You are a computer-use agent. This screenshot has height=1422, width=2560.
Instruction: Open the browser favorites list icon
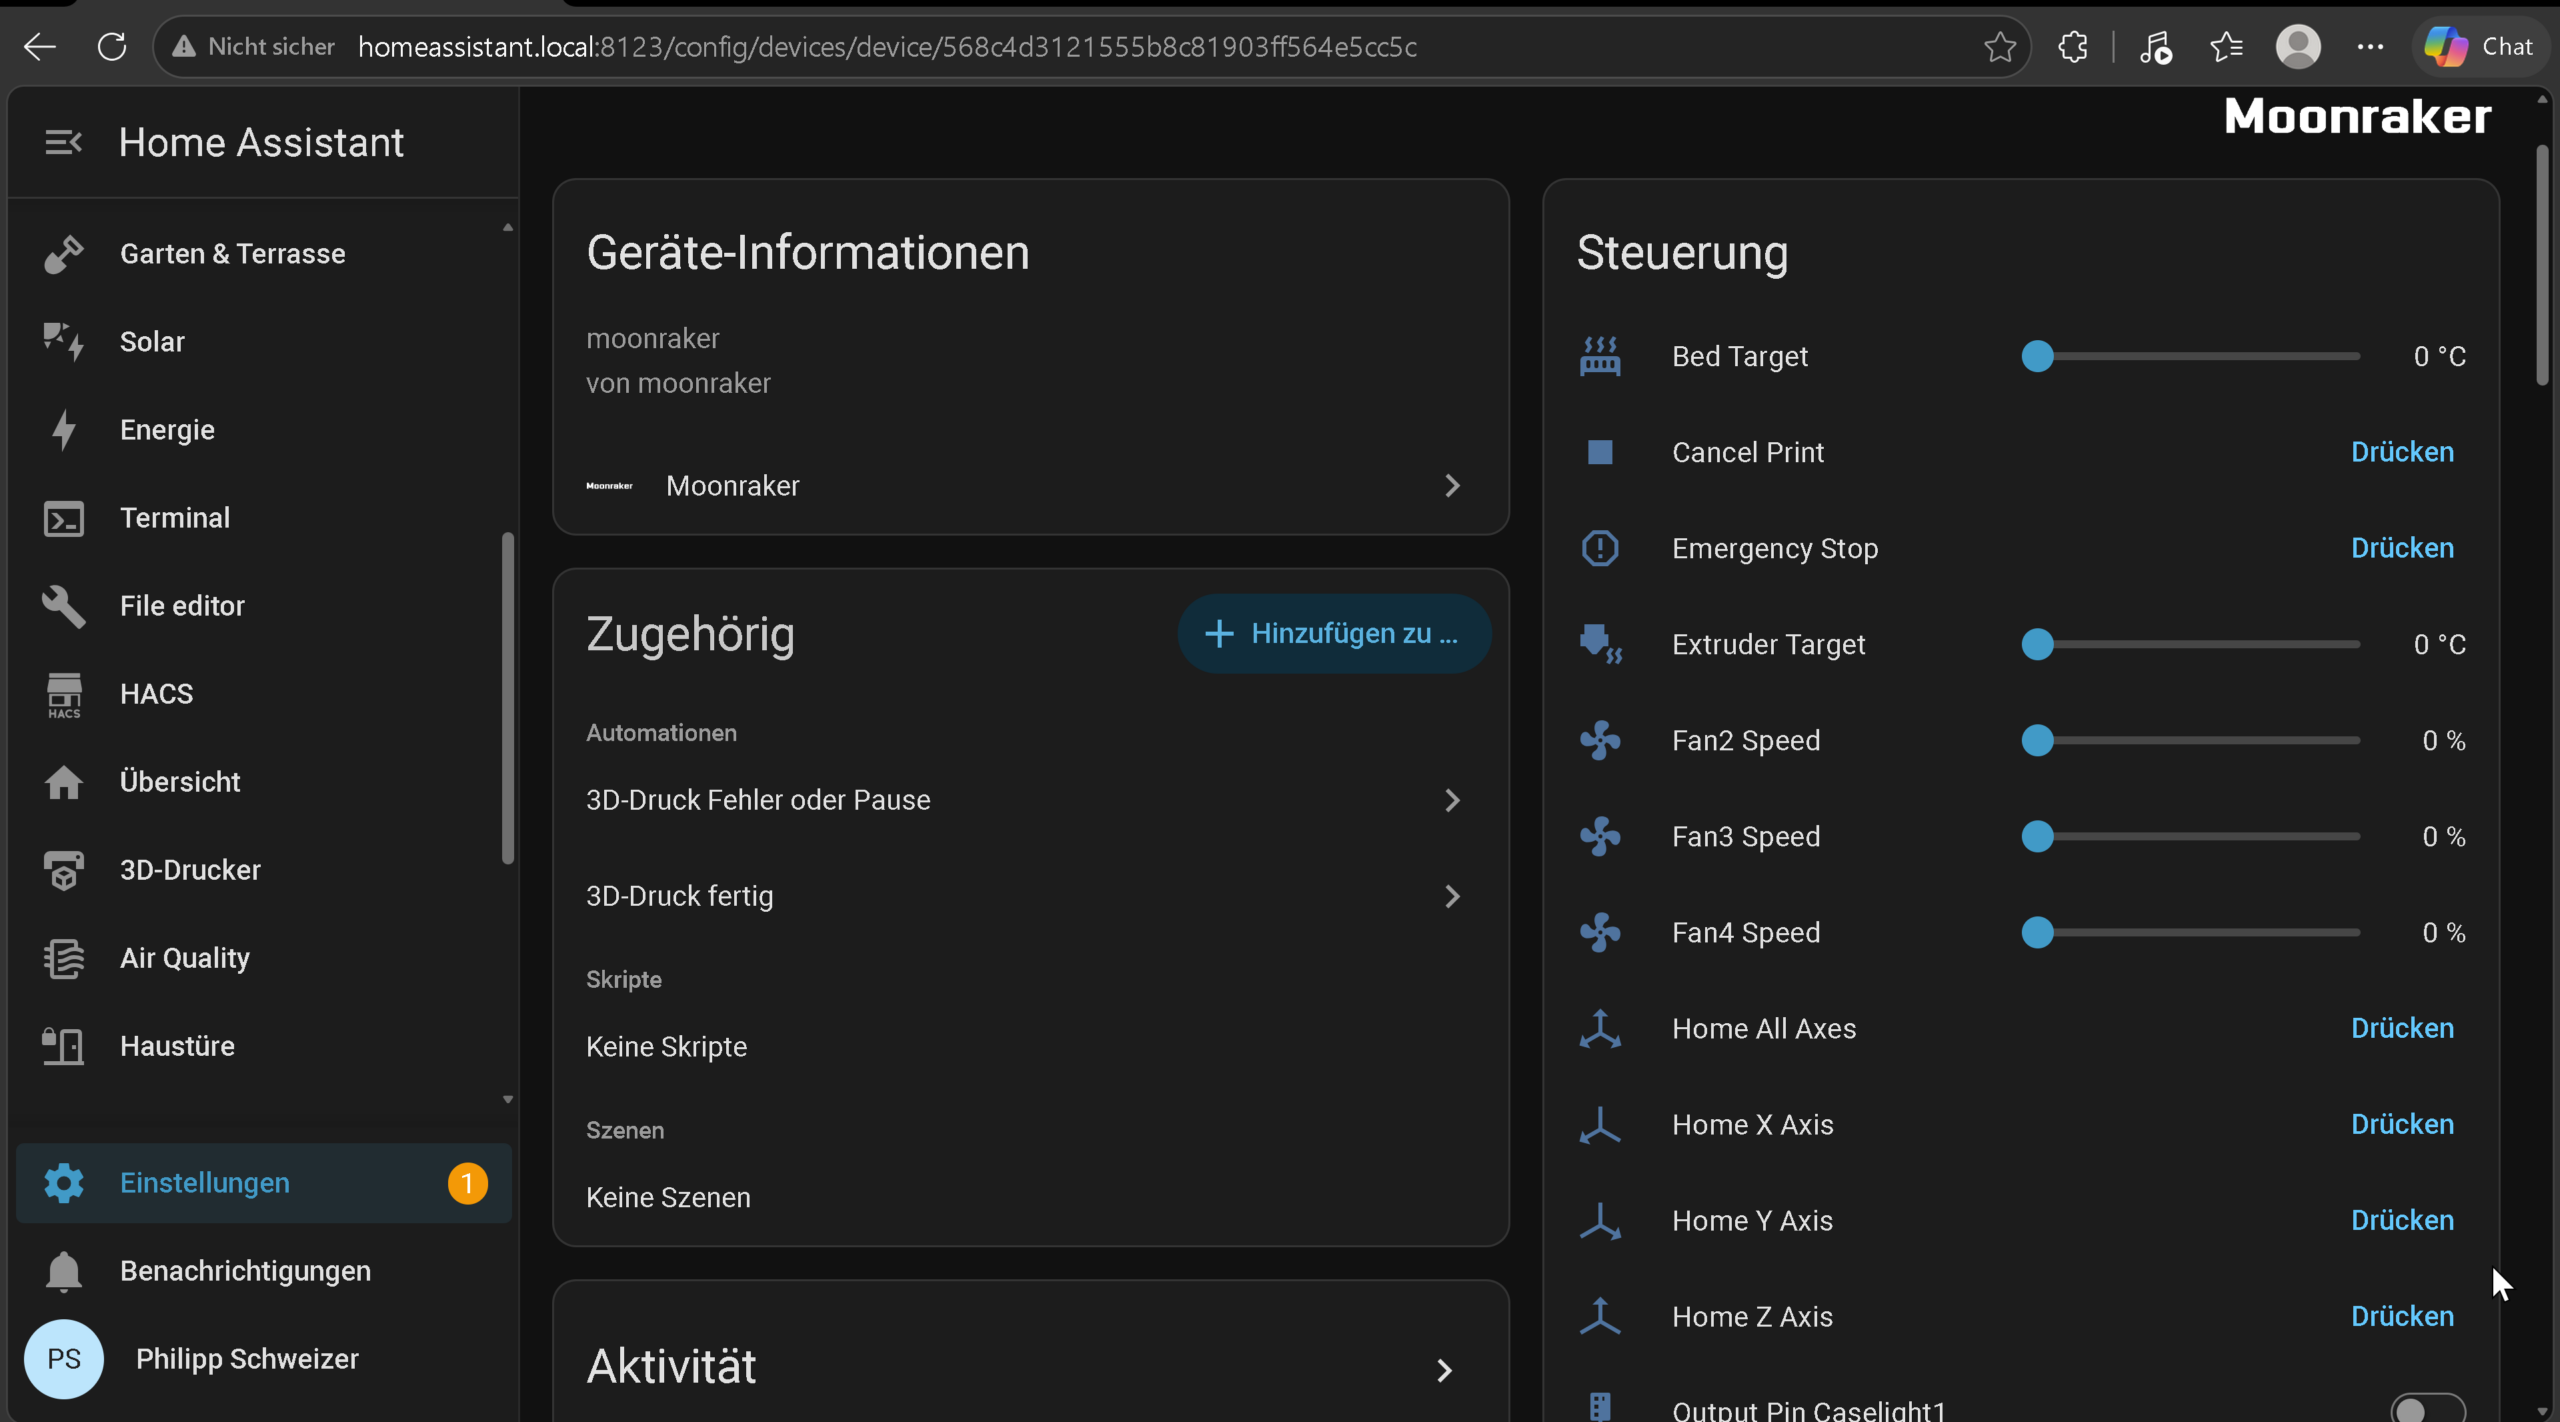[2227, 46]
